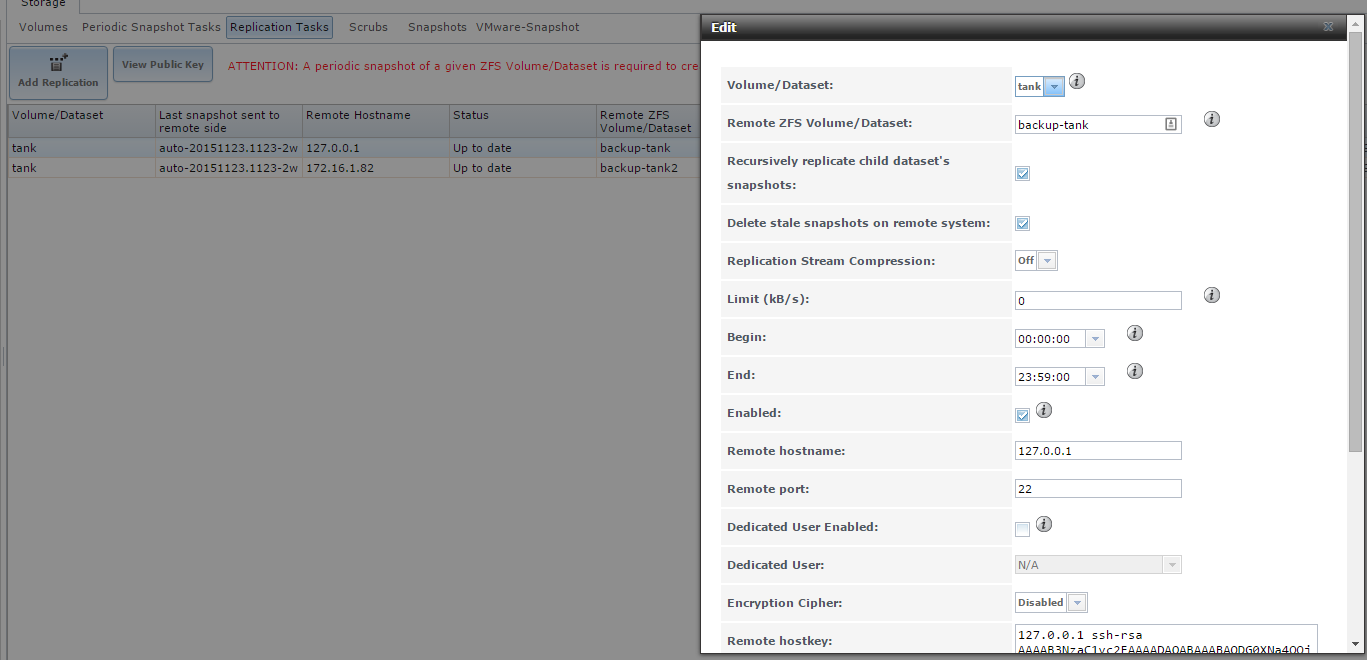Sort by Remote ZFS Volume/Dataset column header

click(648, 121)
